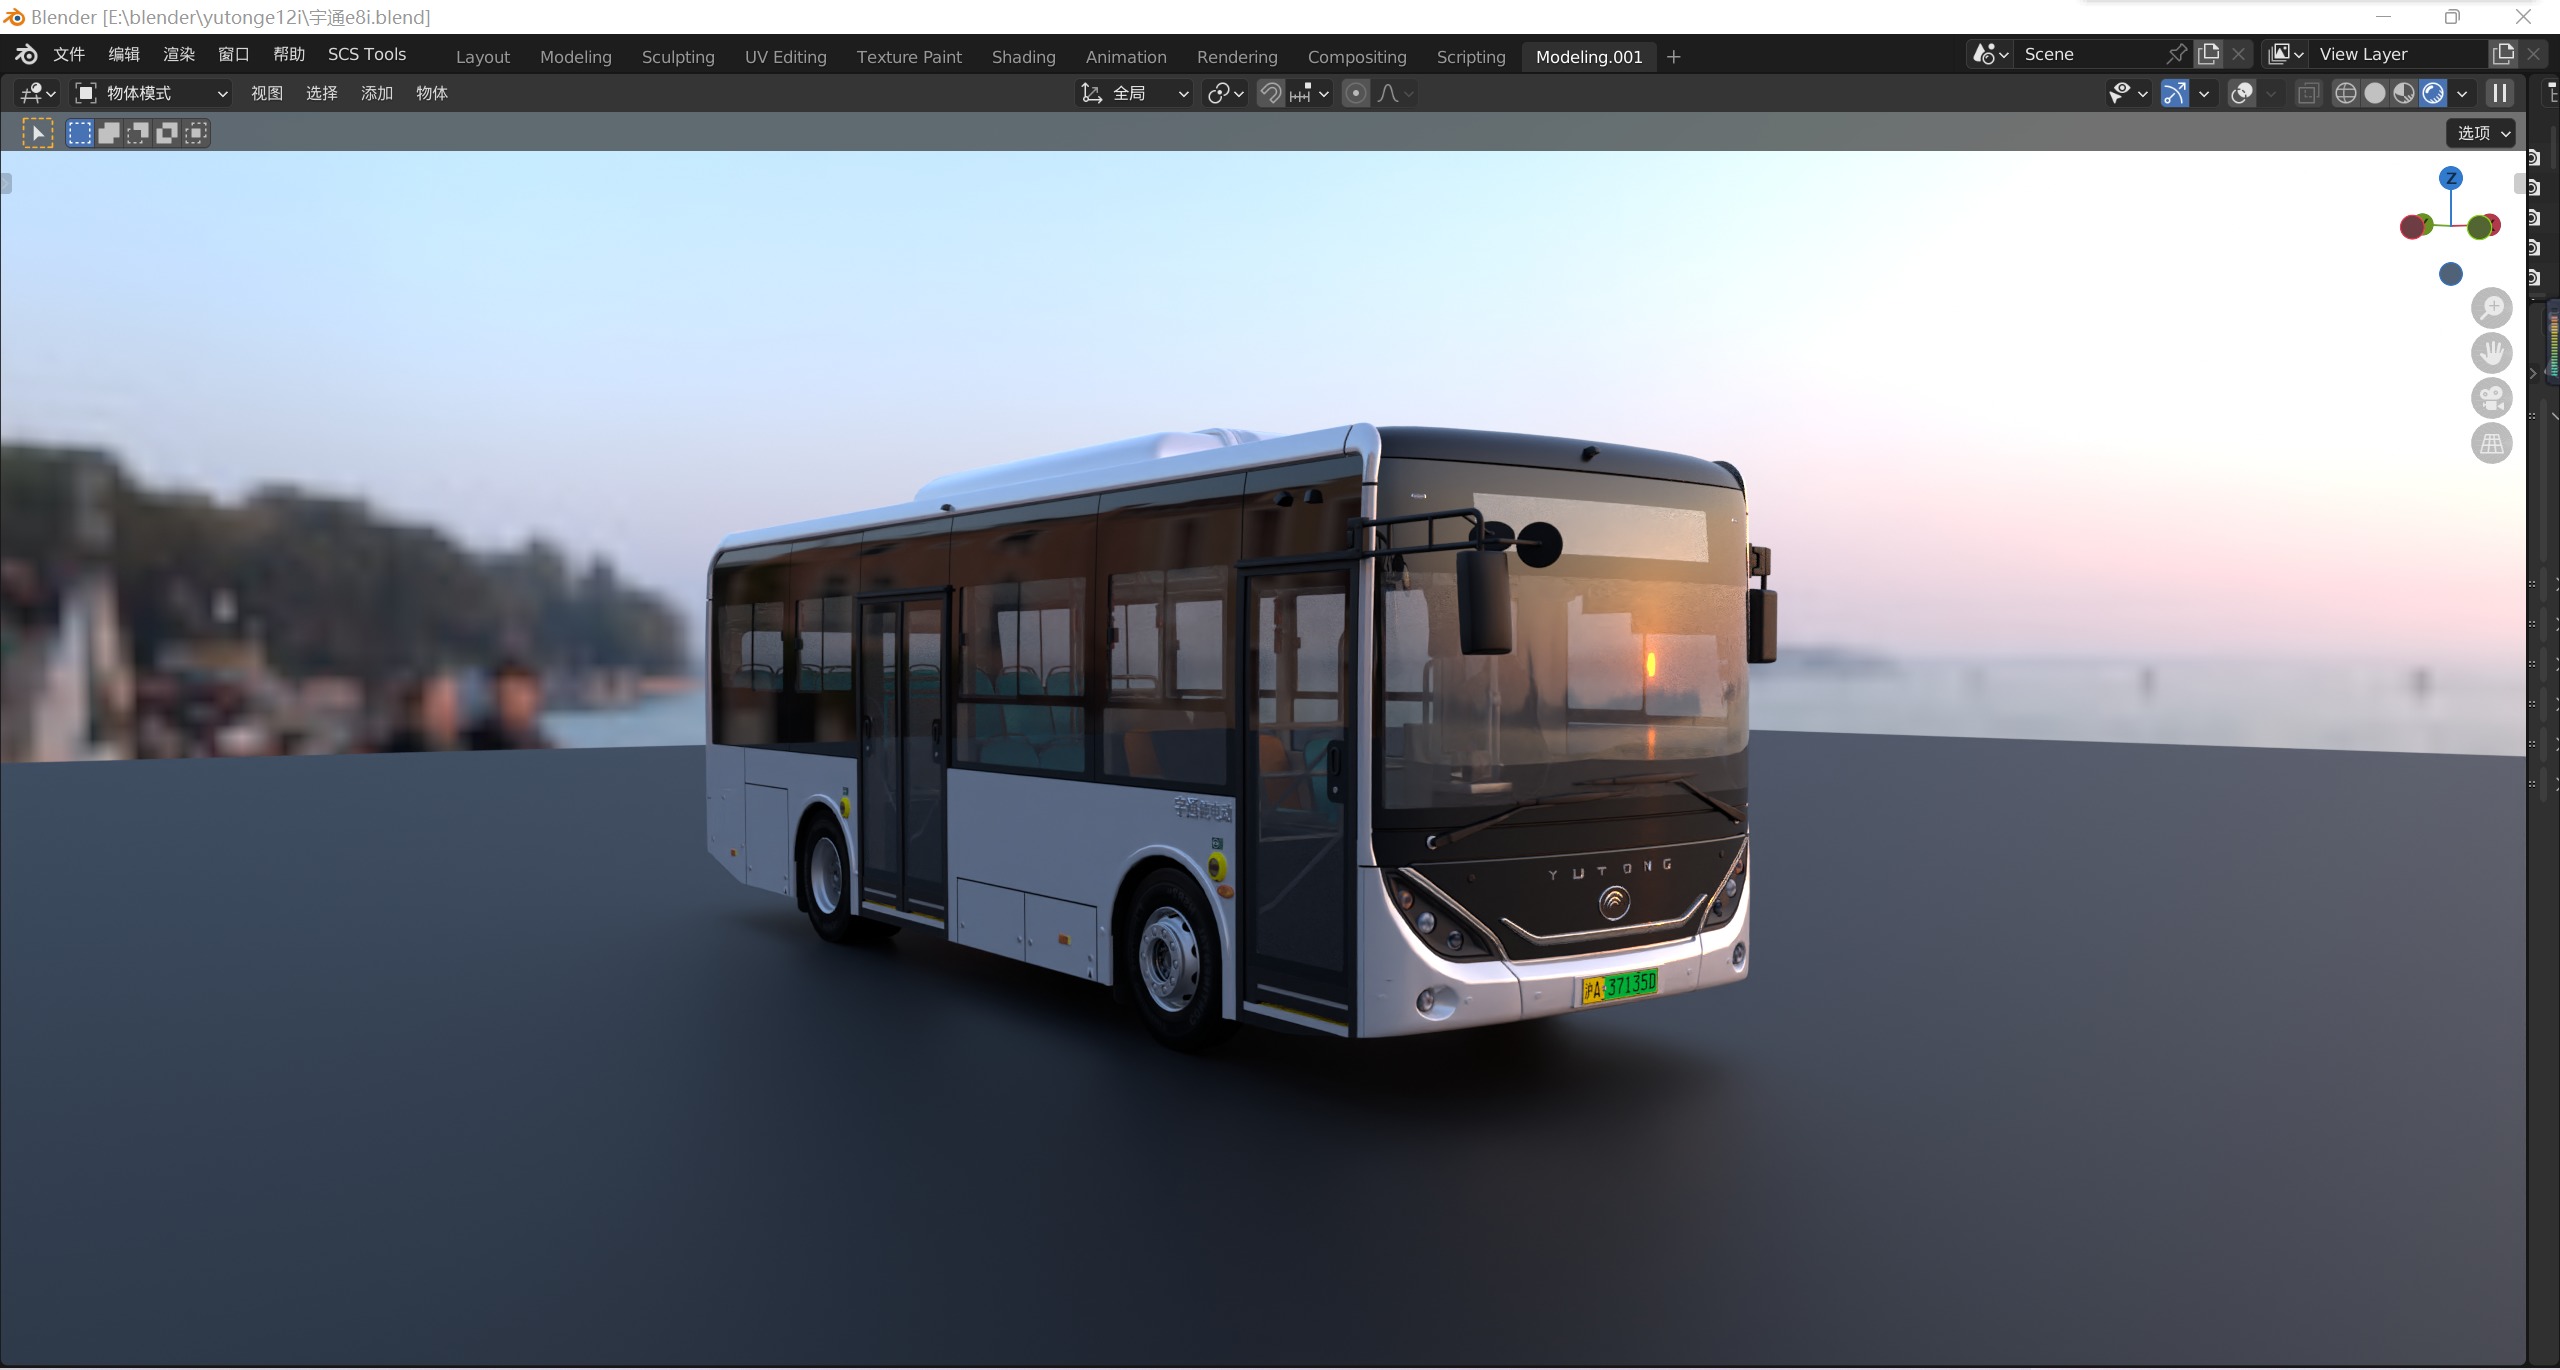Create a new scene copy icon
Viewport: 2560px width, 1370px height.
pyautogui.click(x=2208, y=54)
